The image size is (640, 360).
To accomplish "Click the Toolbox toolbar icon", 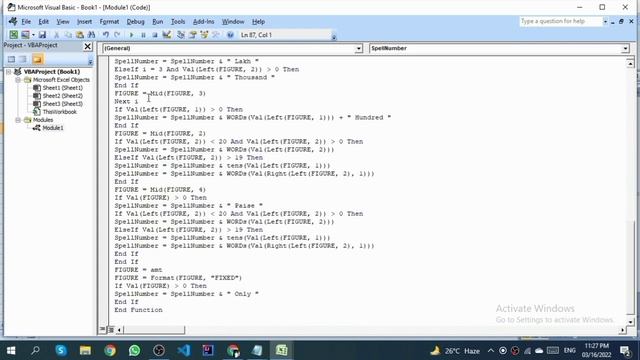I will [x=216, y=35].
